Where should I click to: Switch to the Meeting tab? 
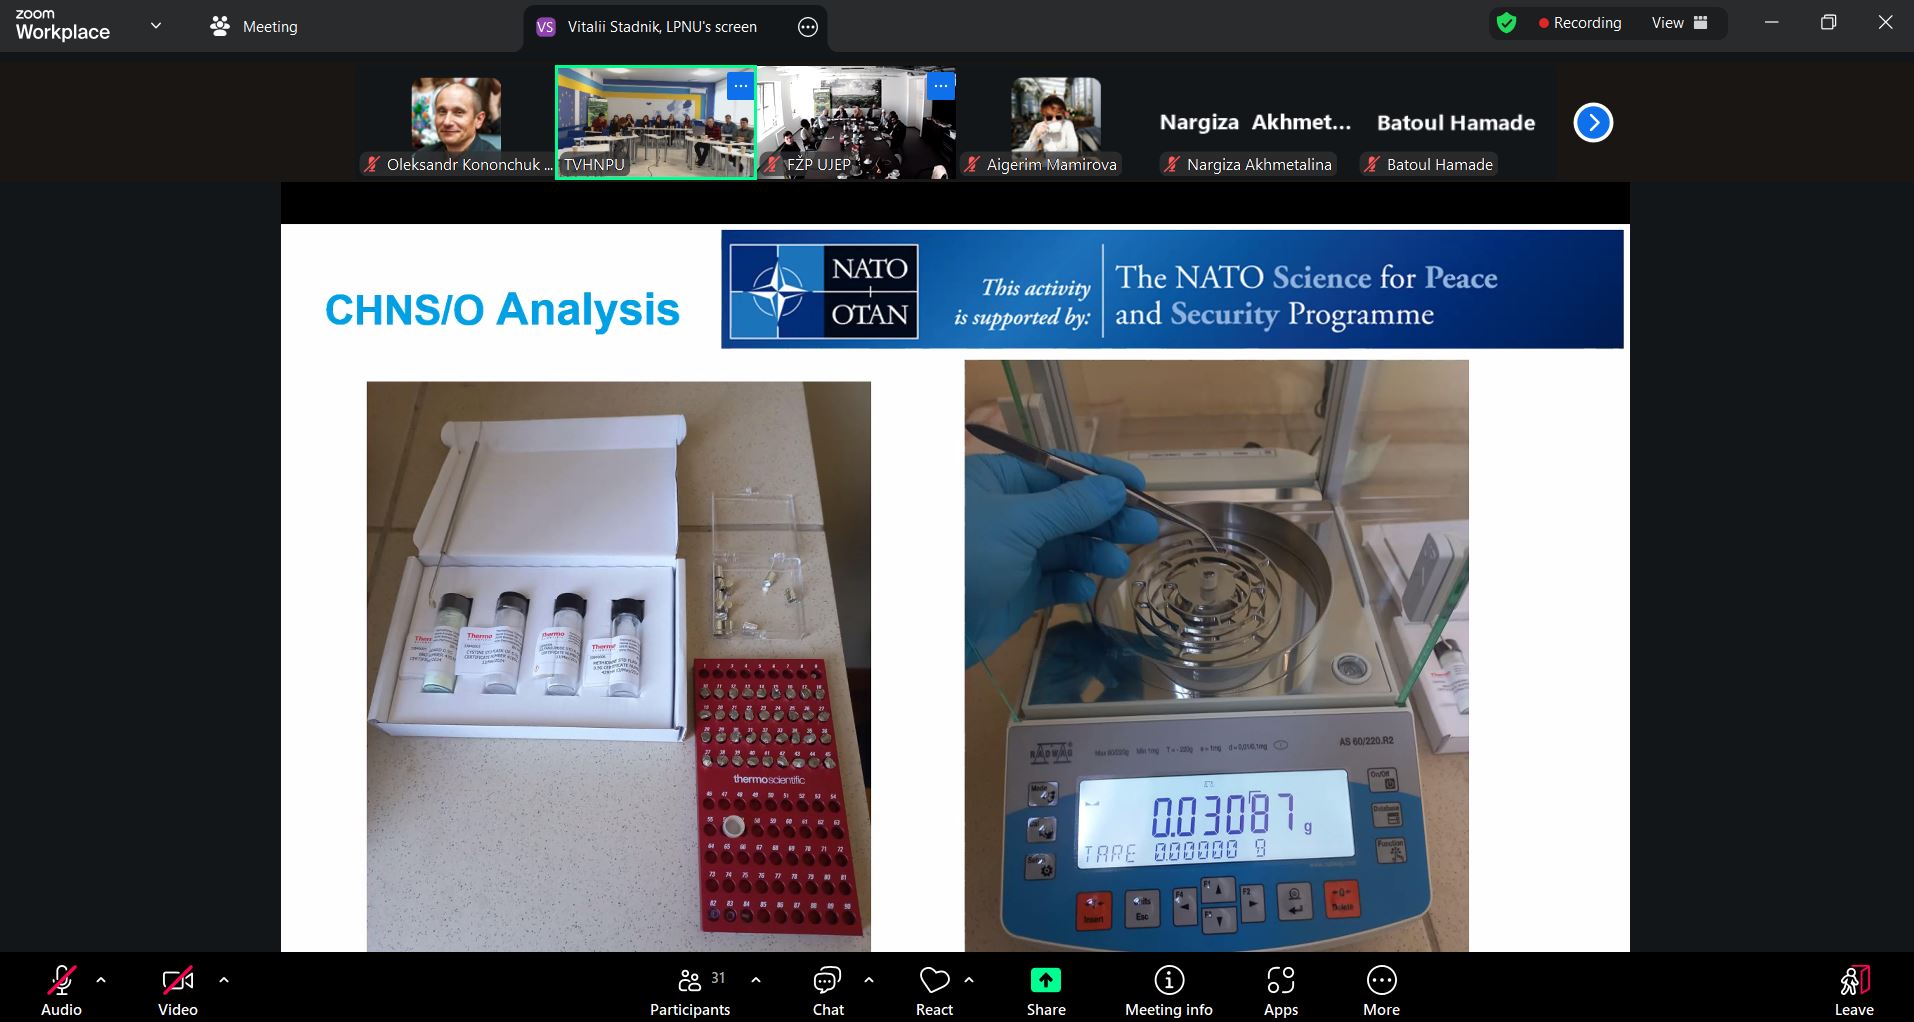click(255, 27)
